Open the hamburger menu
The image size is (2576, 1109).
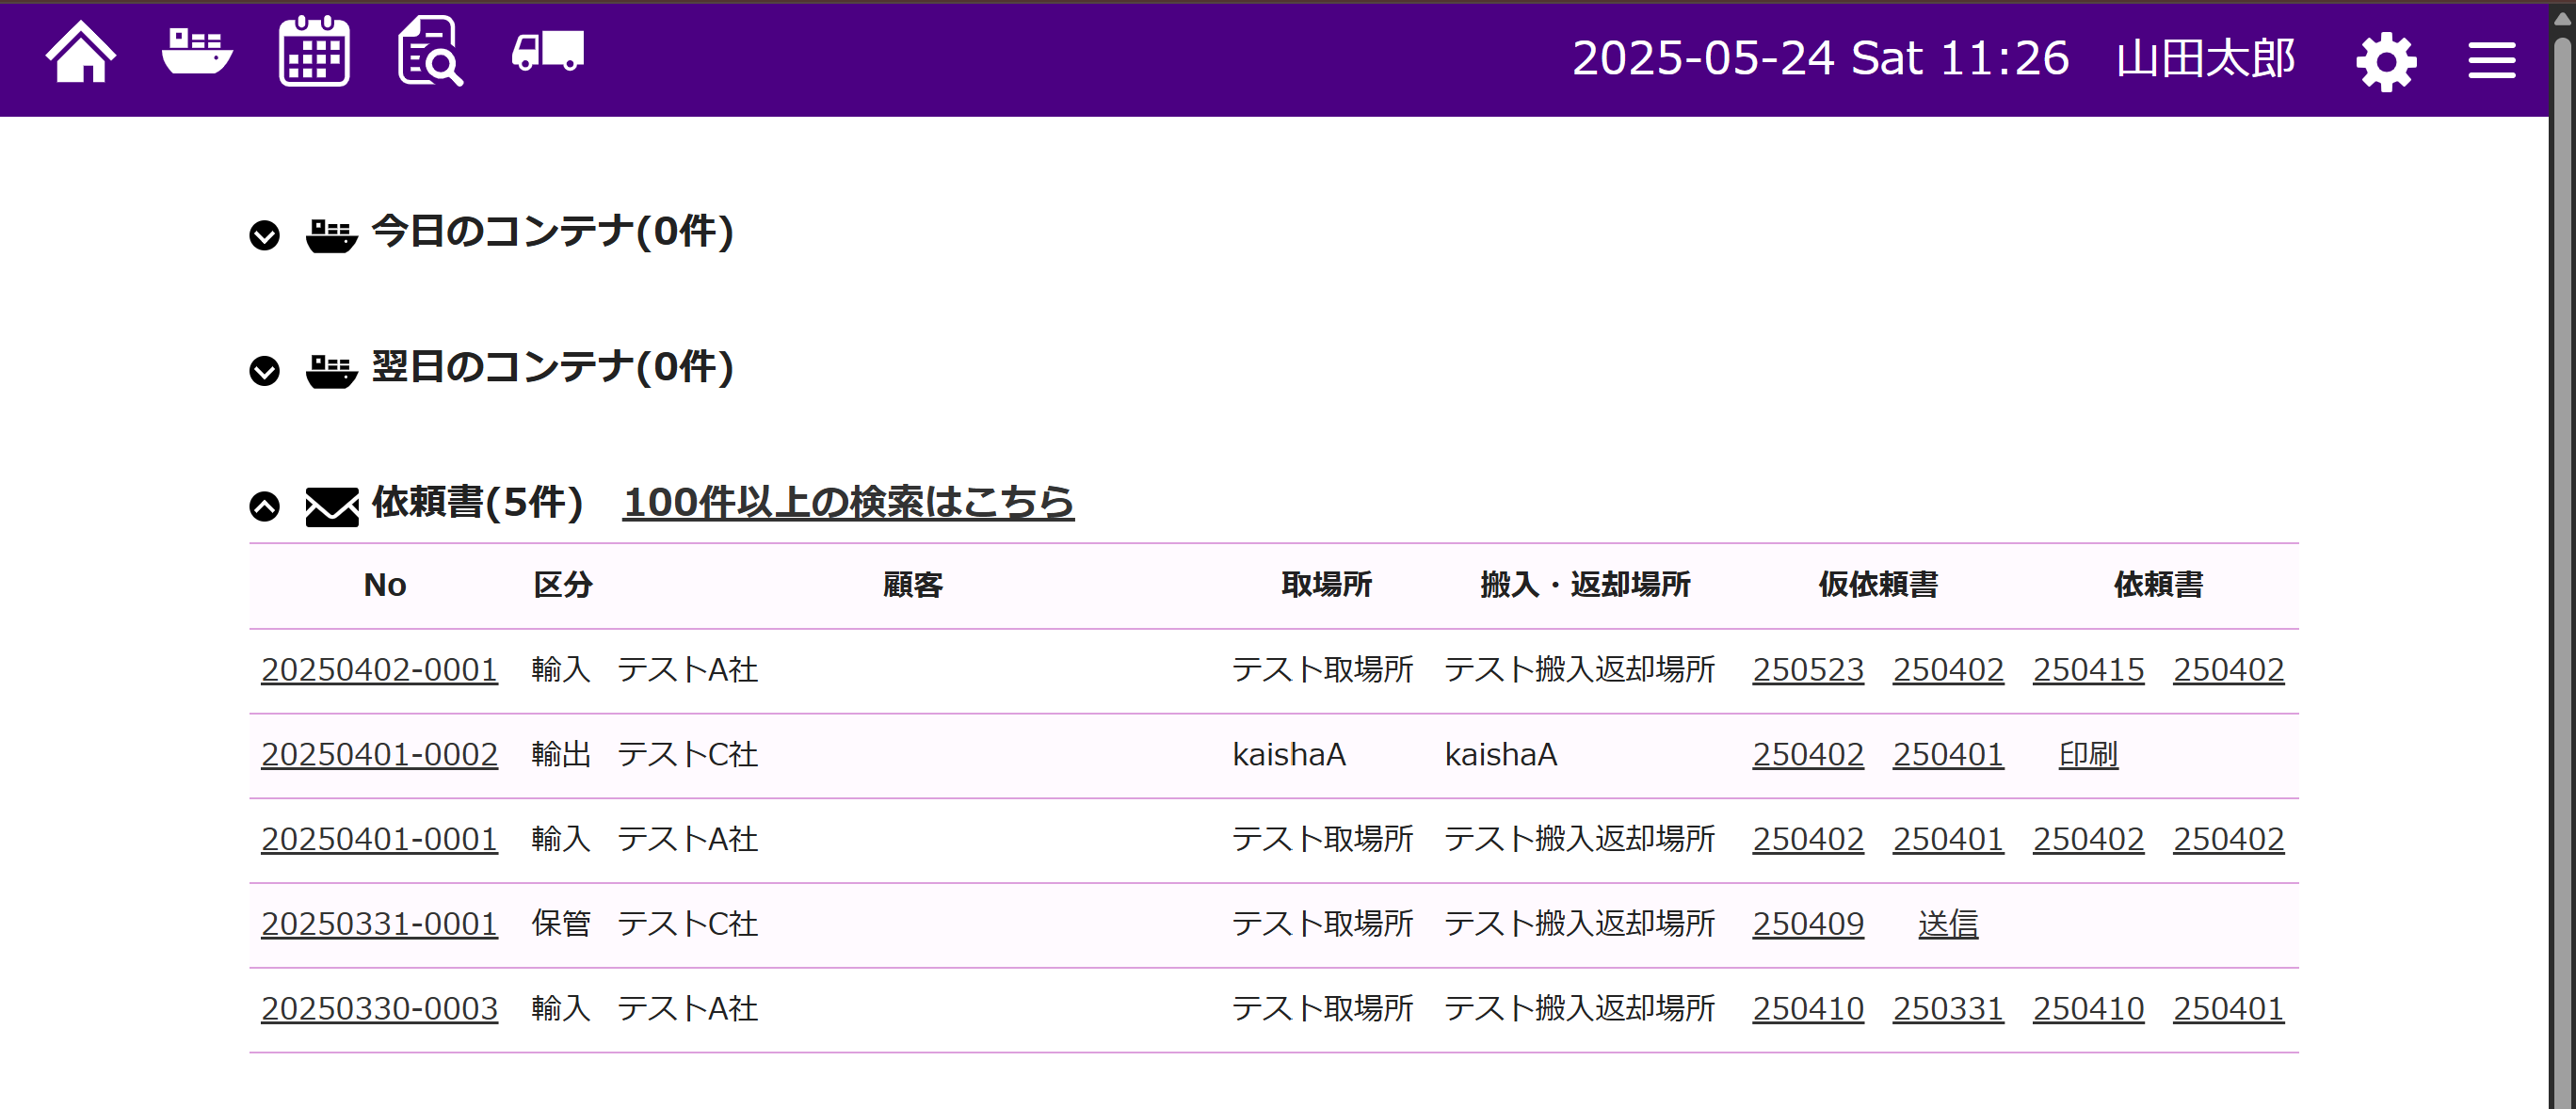2491,60
